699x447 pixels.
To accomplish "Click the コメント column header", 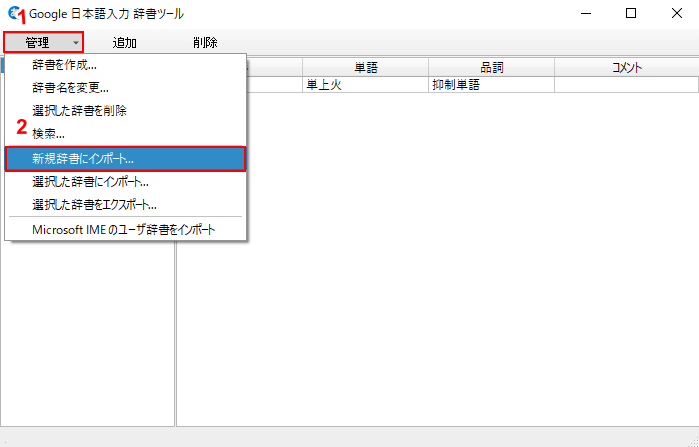I will [626, 67].
